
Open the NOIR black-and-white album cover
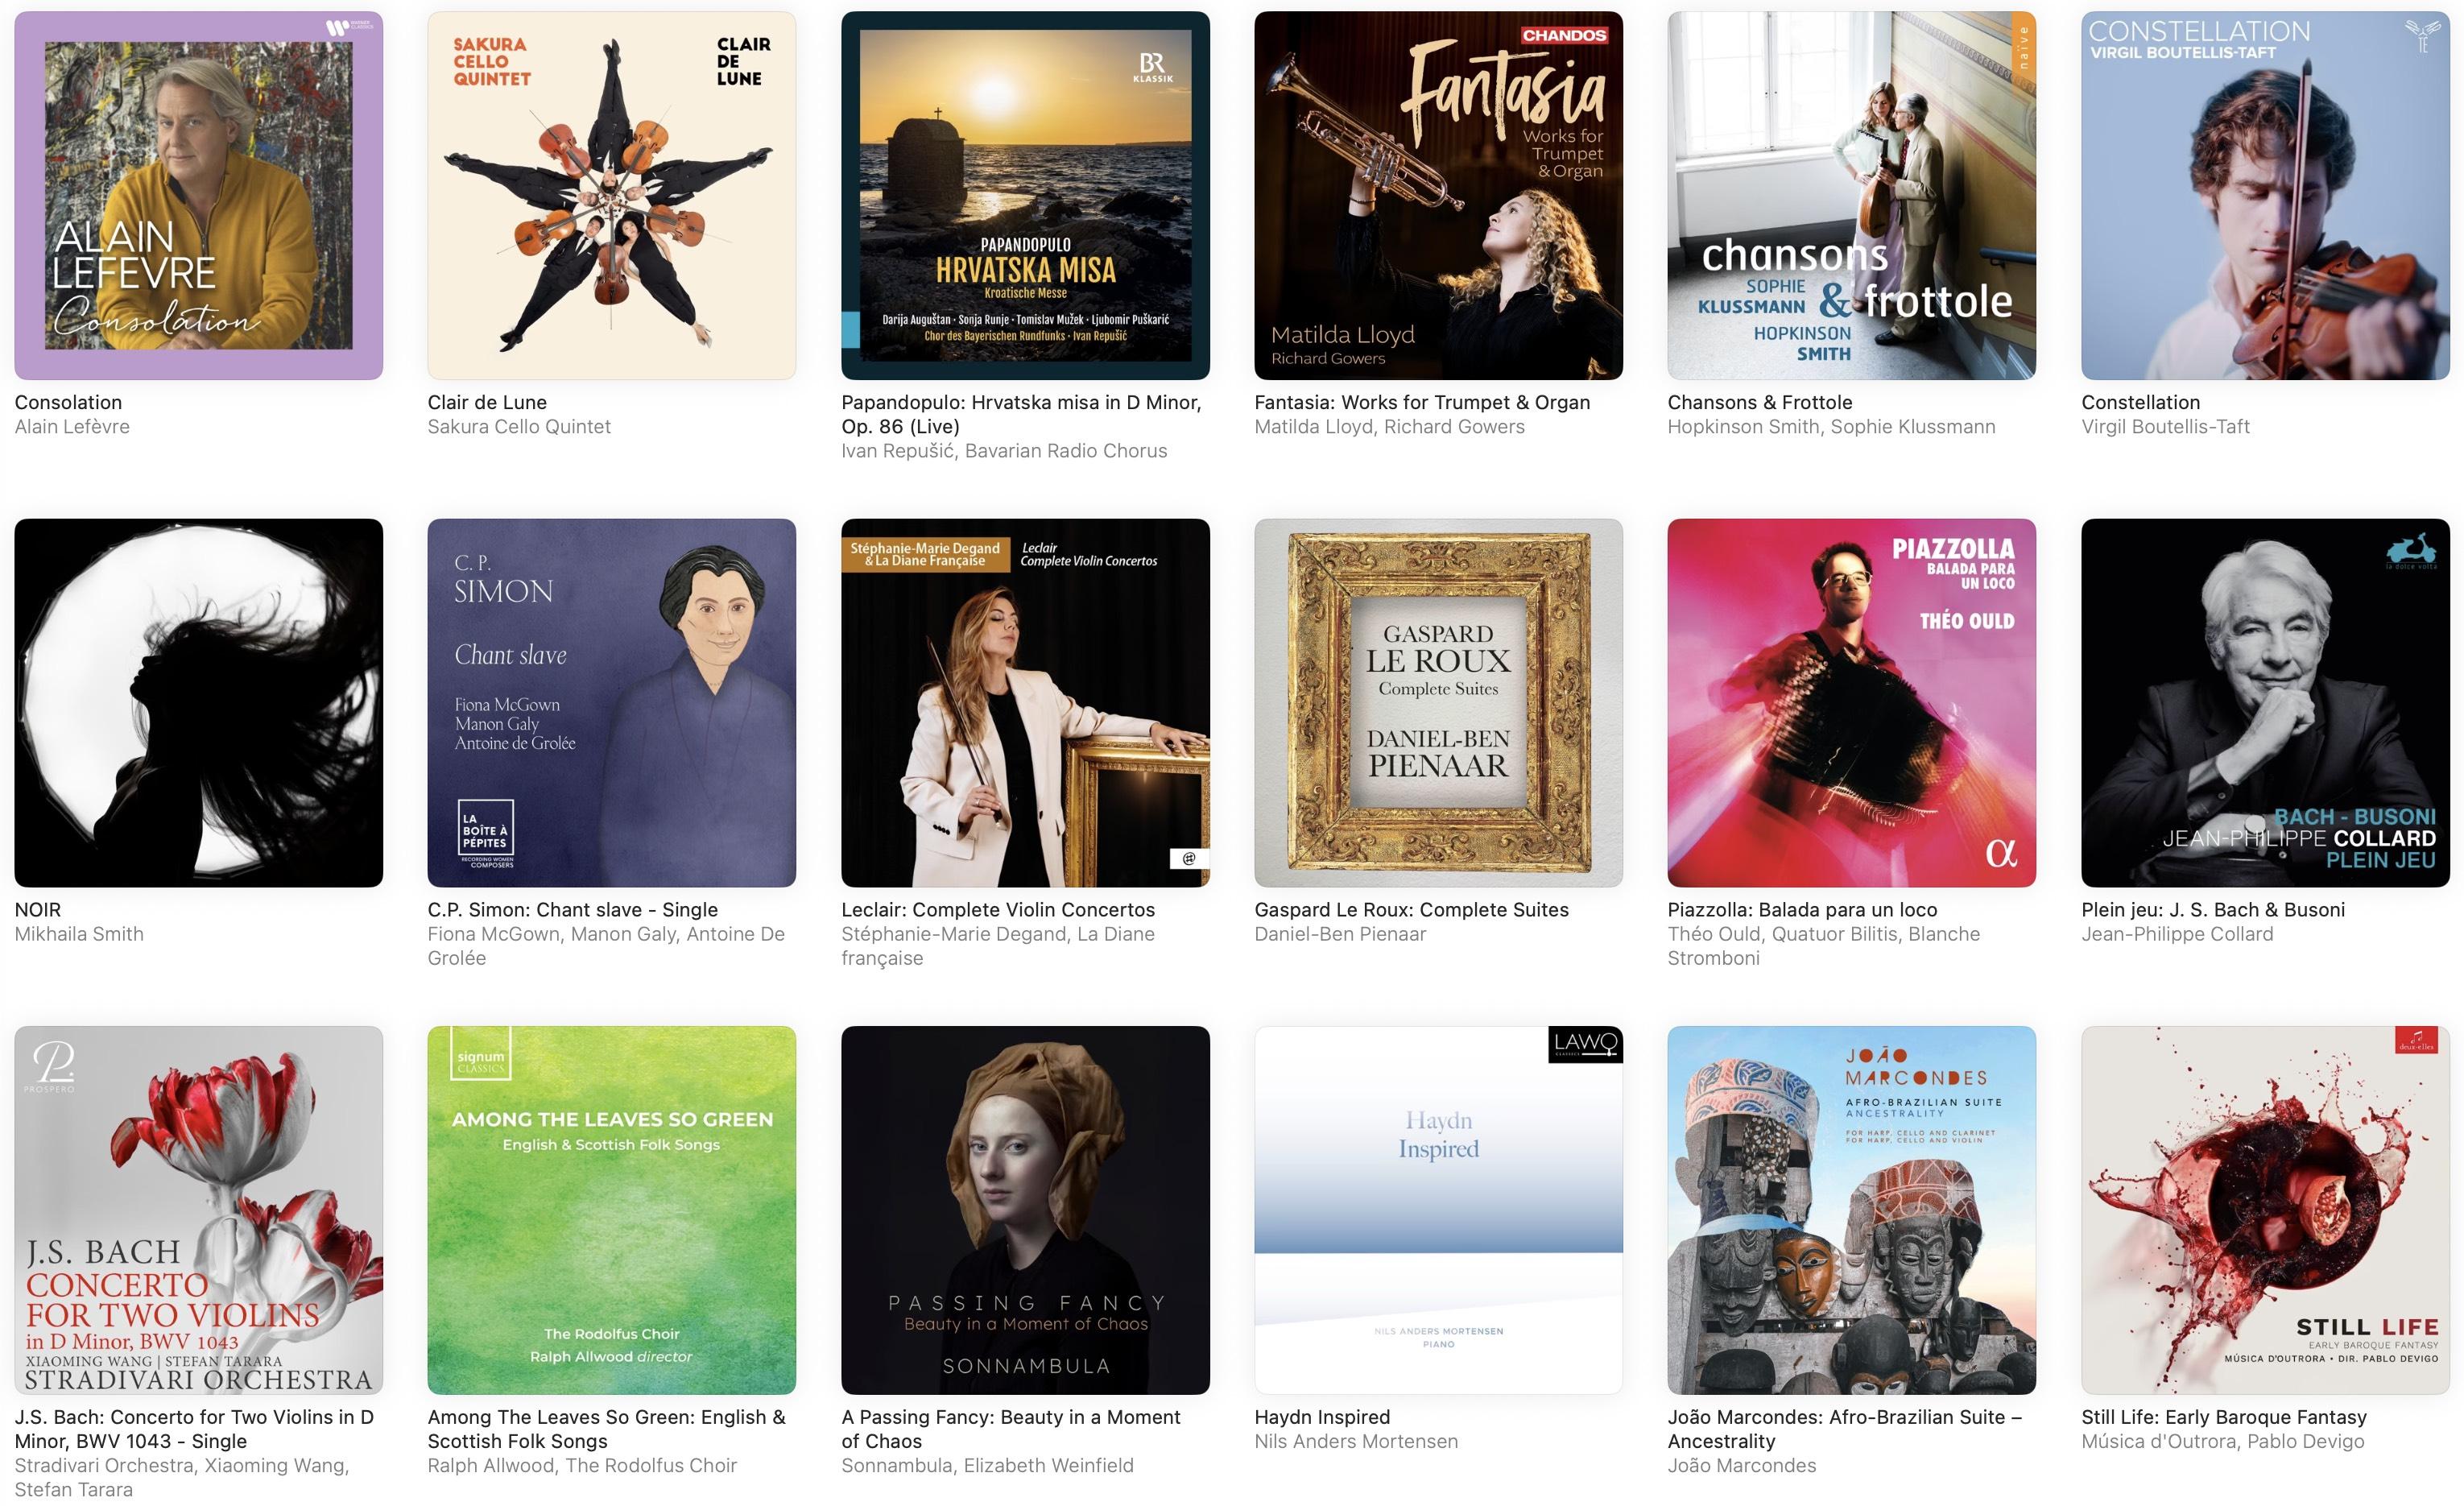198,702
